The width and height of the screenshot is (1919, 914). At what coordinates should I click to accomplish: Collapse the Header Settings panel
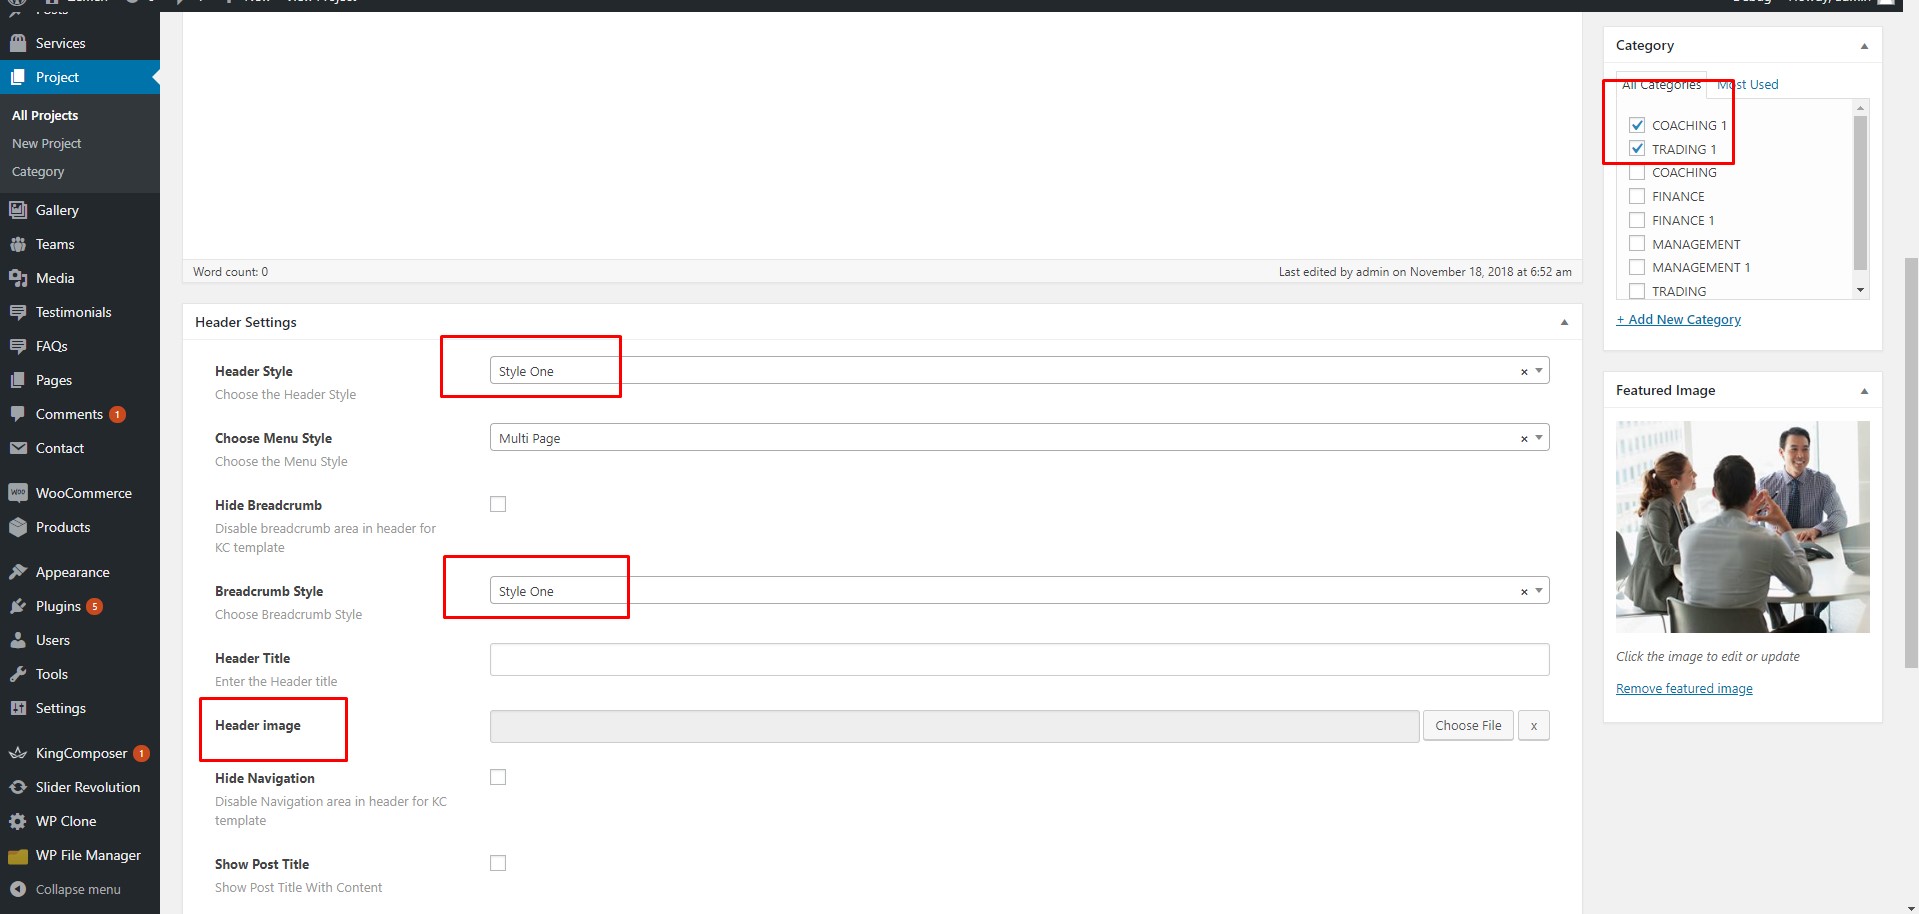tap(1564, 322)
